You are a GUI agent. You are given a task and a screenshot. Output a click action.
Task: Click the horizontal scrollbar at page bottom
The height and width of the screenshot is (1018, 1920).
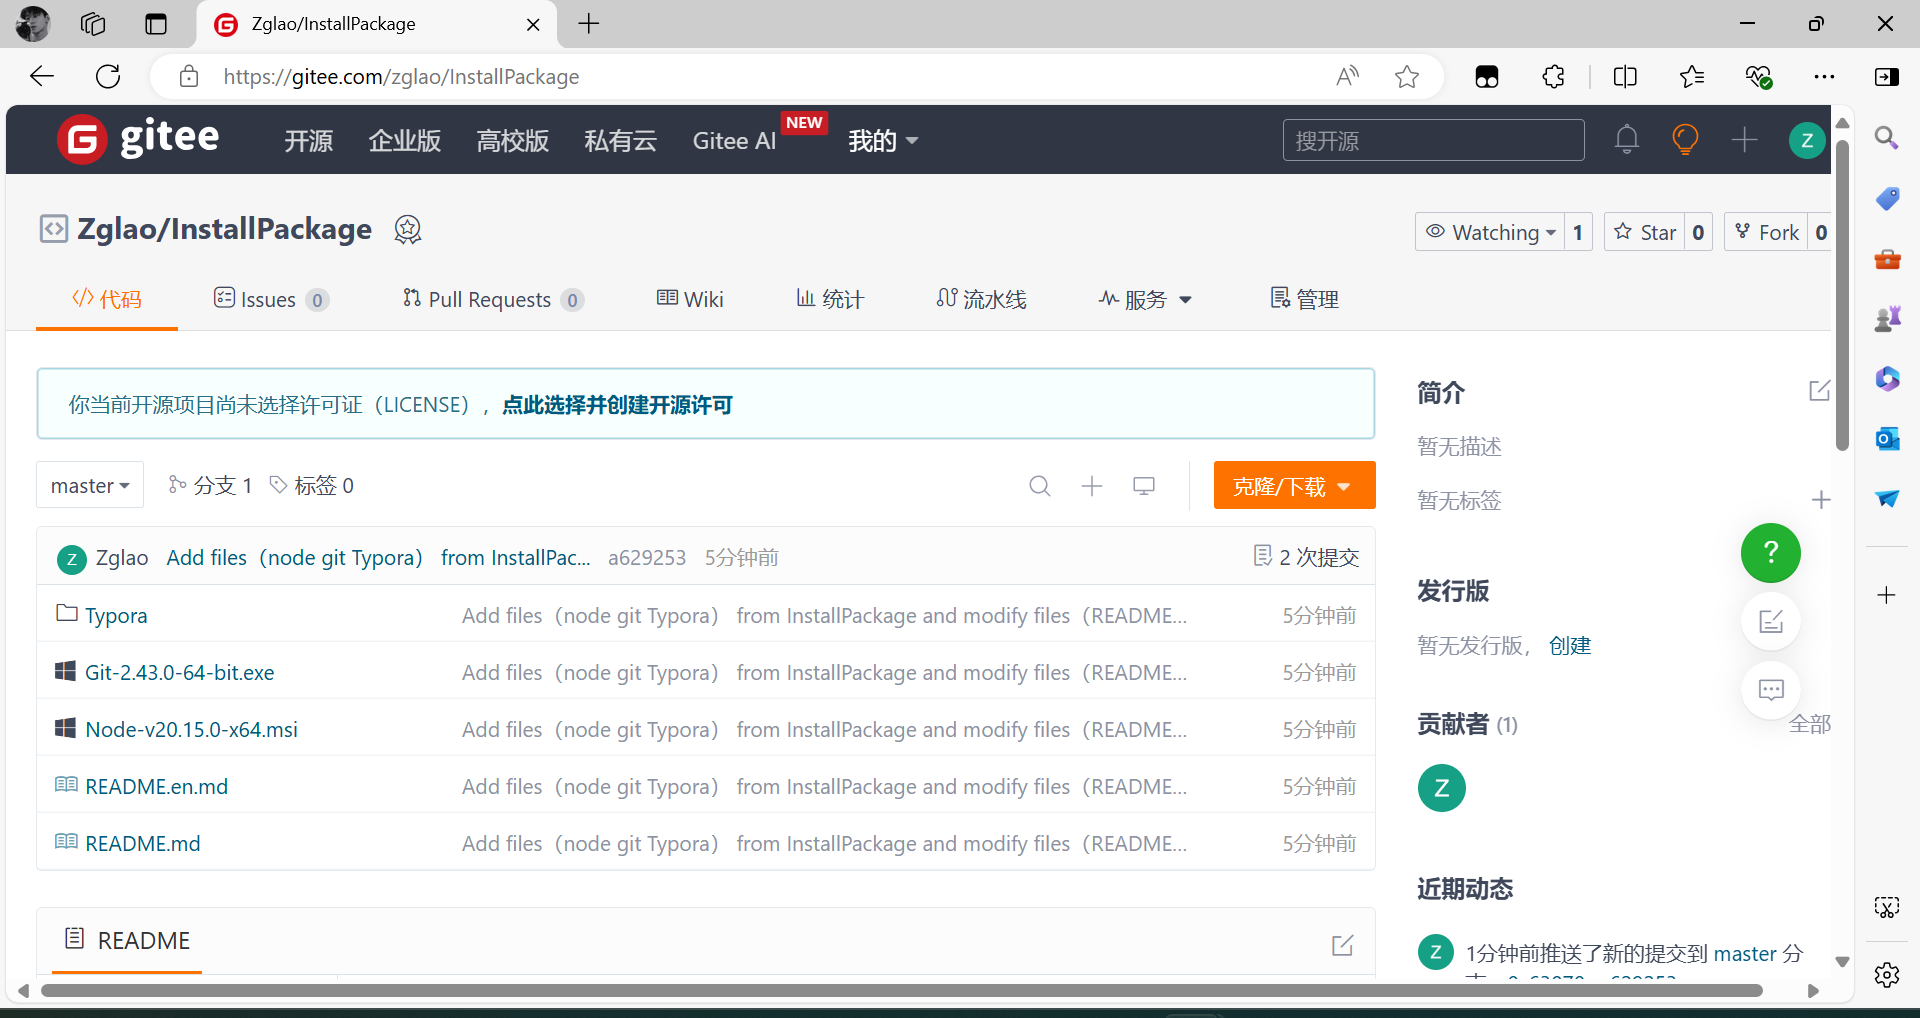[901, 991]
